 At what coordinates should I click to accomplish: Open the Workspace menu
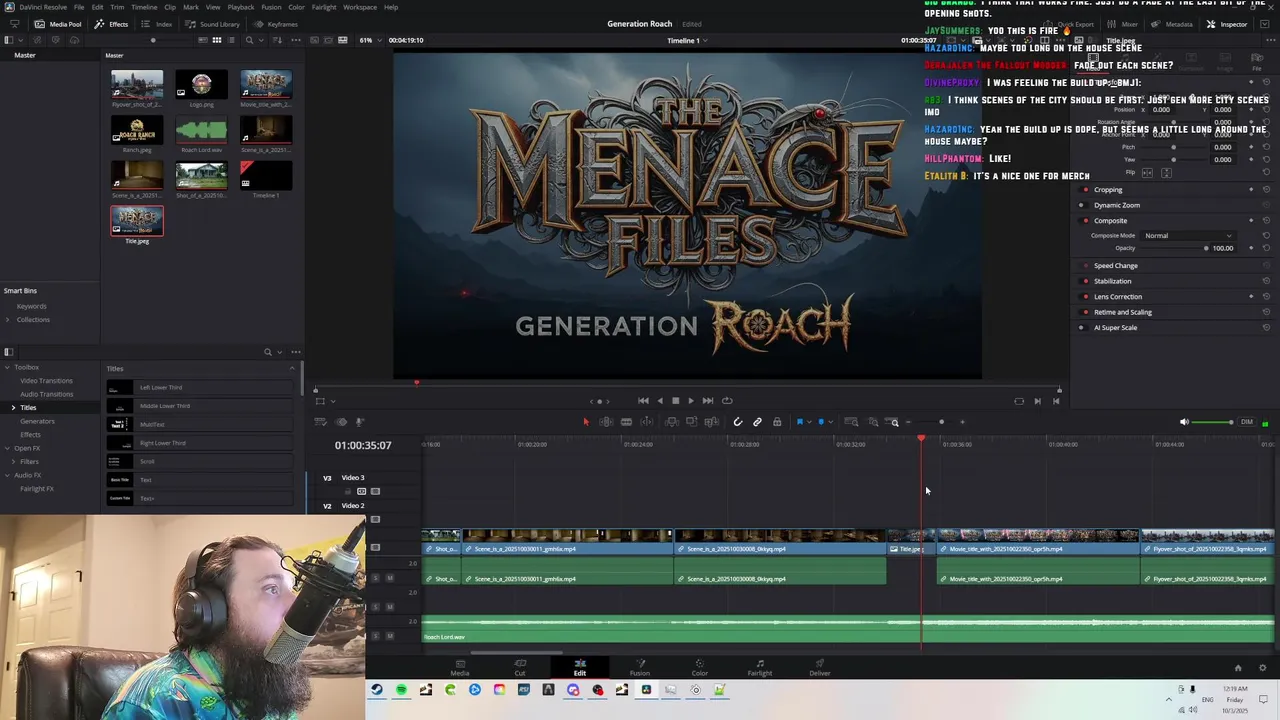pos(360,7)
